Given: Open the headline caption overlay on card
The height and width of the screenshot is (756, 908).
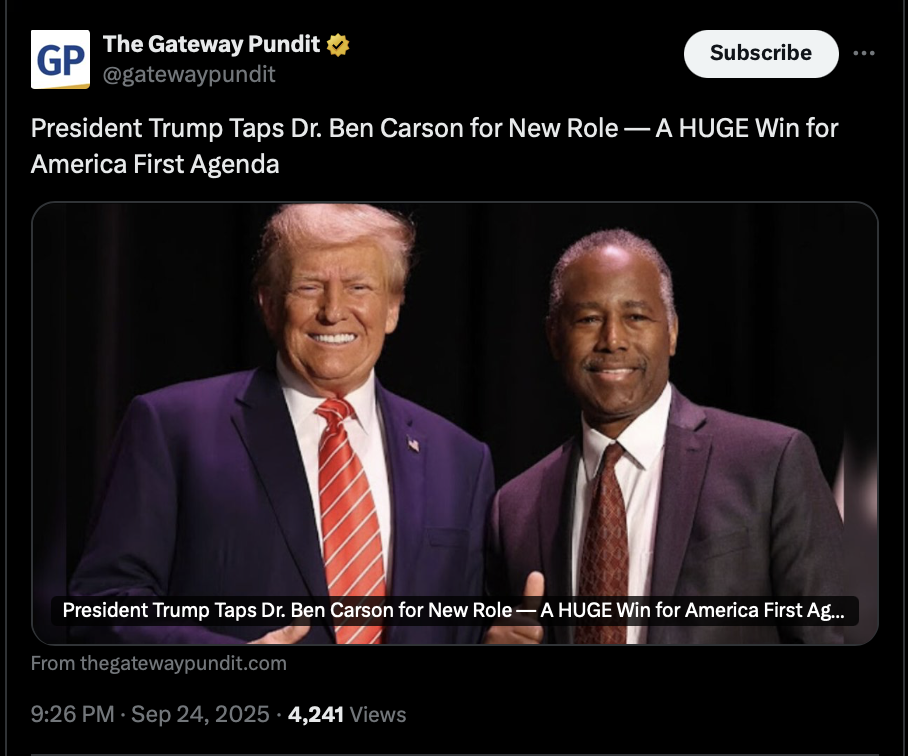Looking at the screenshot, I should pyautogui.click(x=454, y=609).
